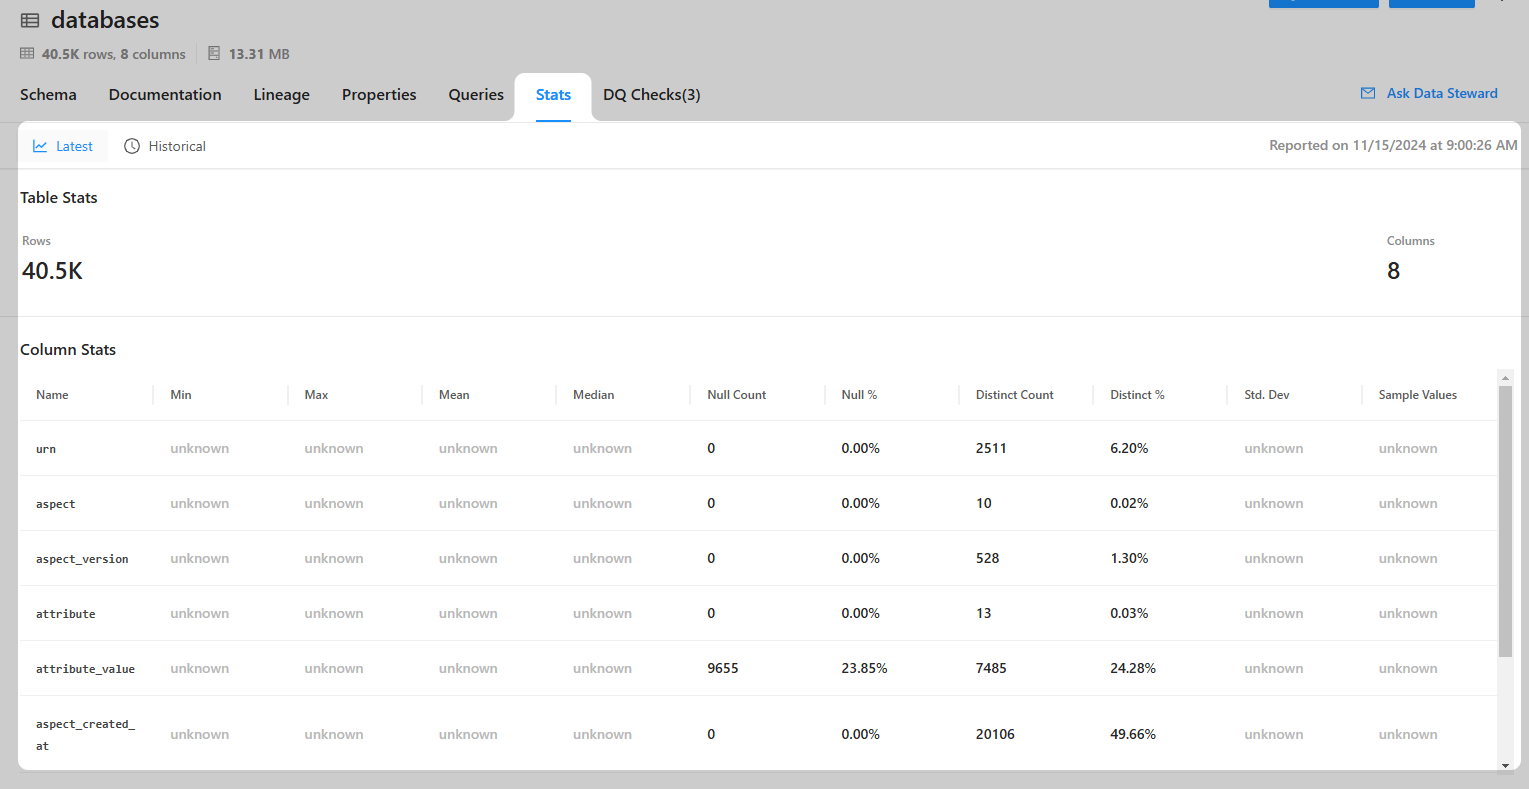Screen dimensions: 1529x789
Task: Open the Schema tab
Action: 48,95
